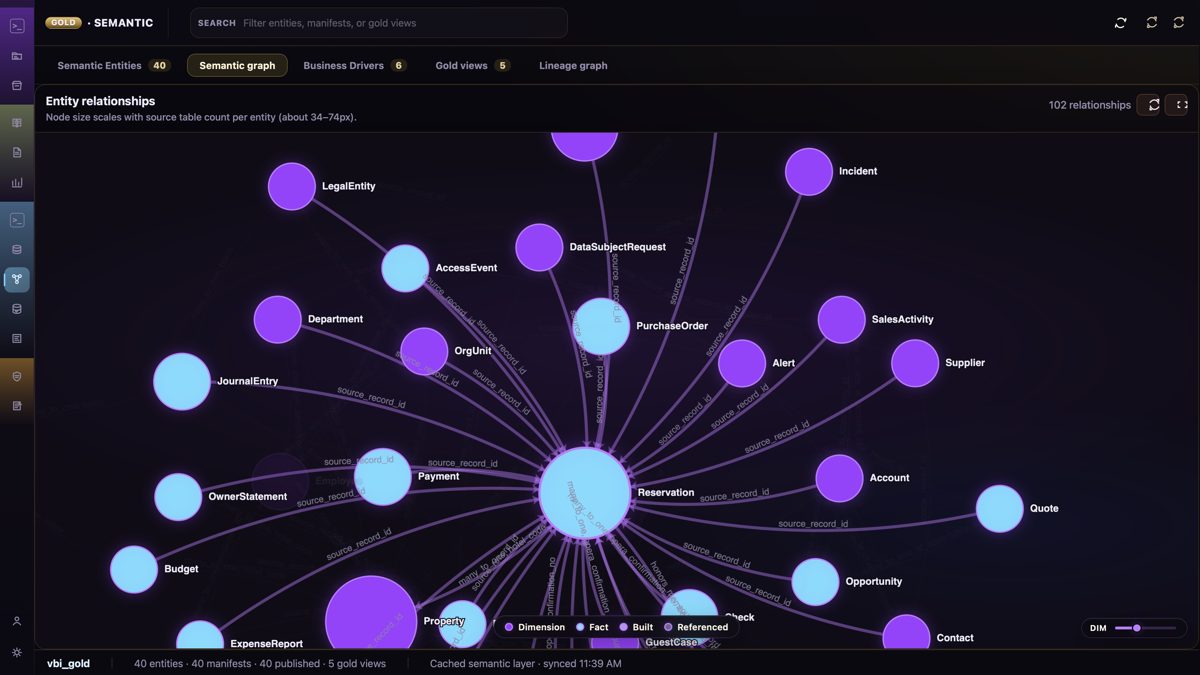
Task: Open the shield governance sidebar icon
Action: pos(17,376)
